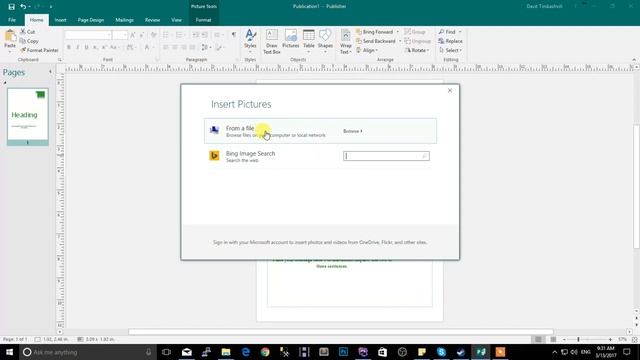Screen dimensions: 640x360
Task: Click Bring Forward in Arrange group
Action: (374, 32)
